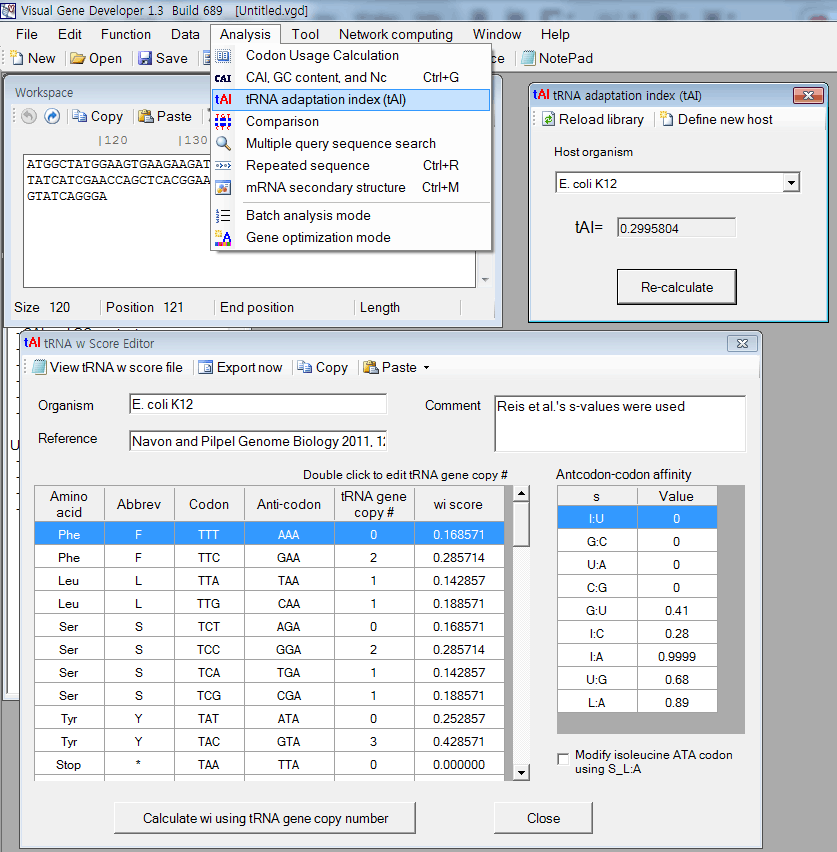Click the Open folder toolbar icon
This screenshot has height=852, width=837.
coord(78,58)
